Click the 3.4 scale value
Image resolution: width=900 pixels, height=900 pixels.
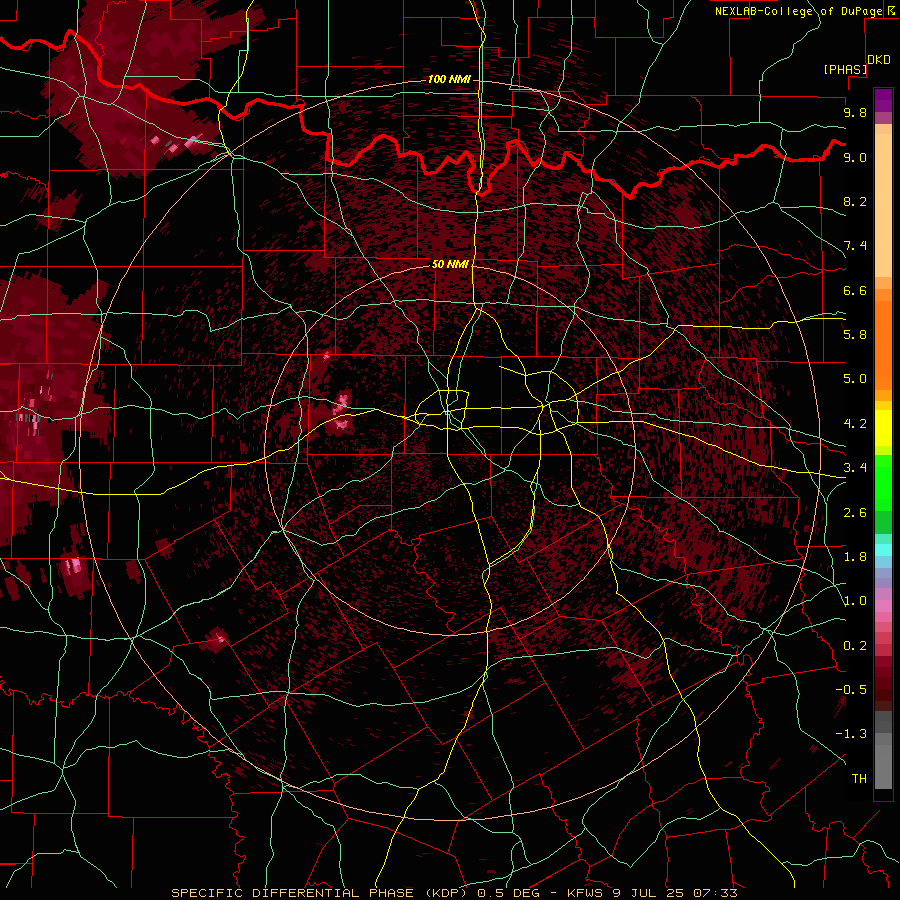click(855, 468)
